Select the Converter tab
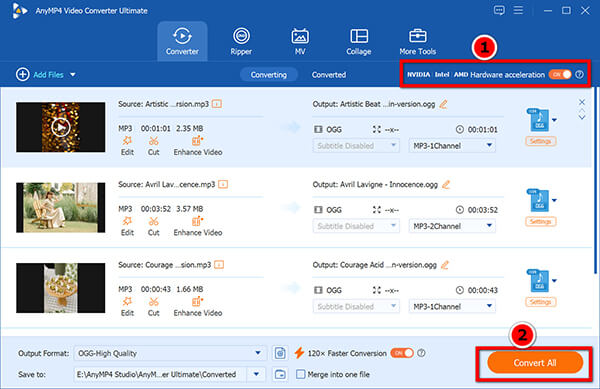The image size is (600, 389). (182, 41)
